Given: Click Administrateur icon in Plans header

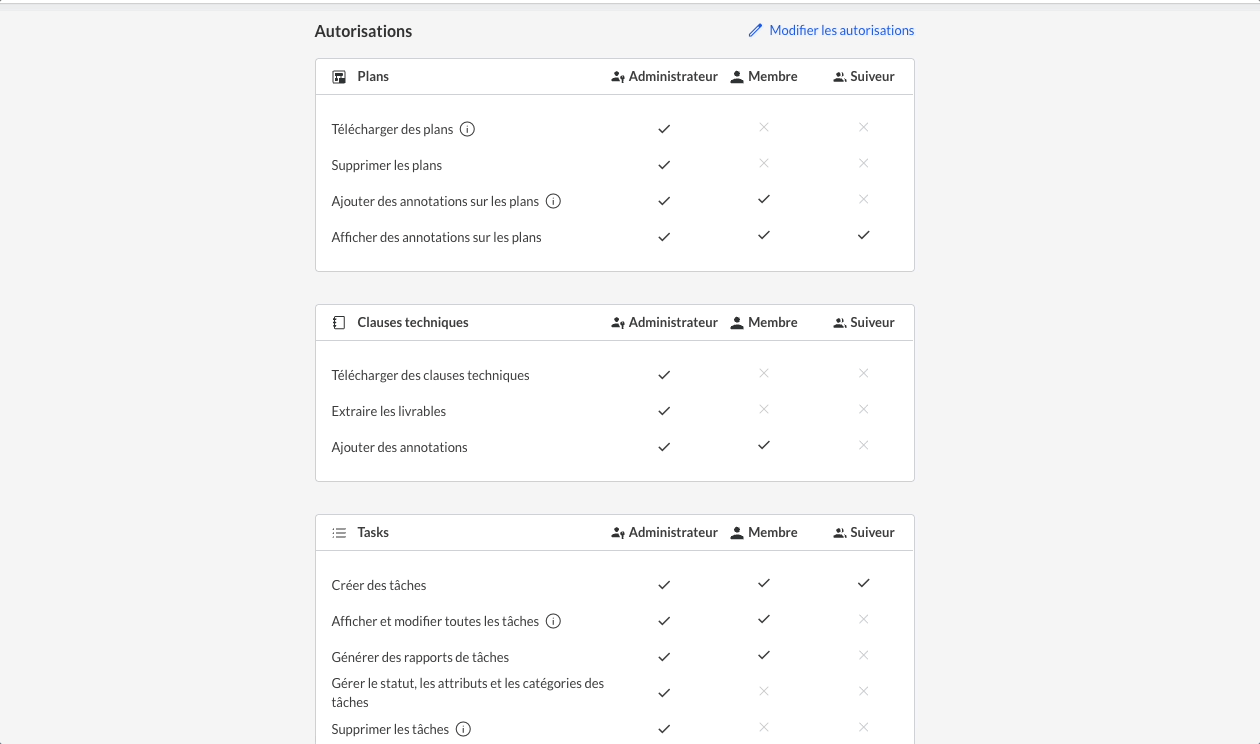Looking at the screenshot, I should [618, 77].
